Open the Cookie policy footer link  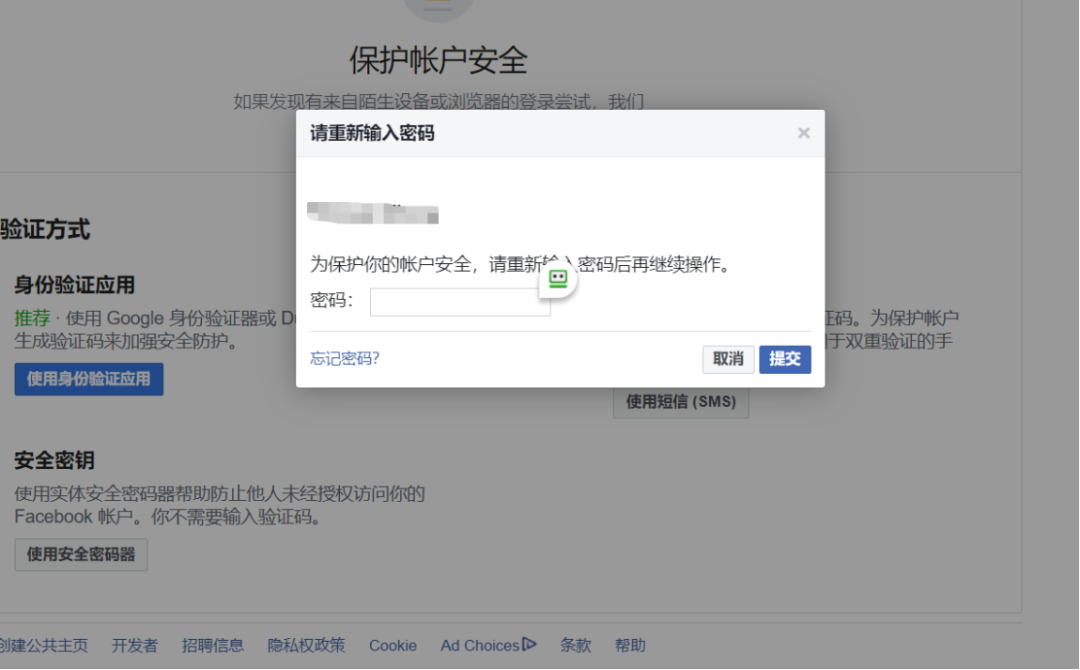click(392, 645)
